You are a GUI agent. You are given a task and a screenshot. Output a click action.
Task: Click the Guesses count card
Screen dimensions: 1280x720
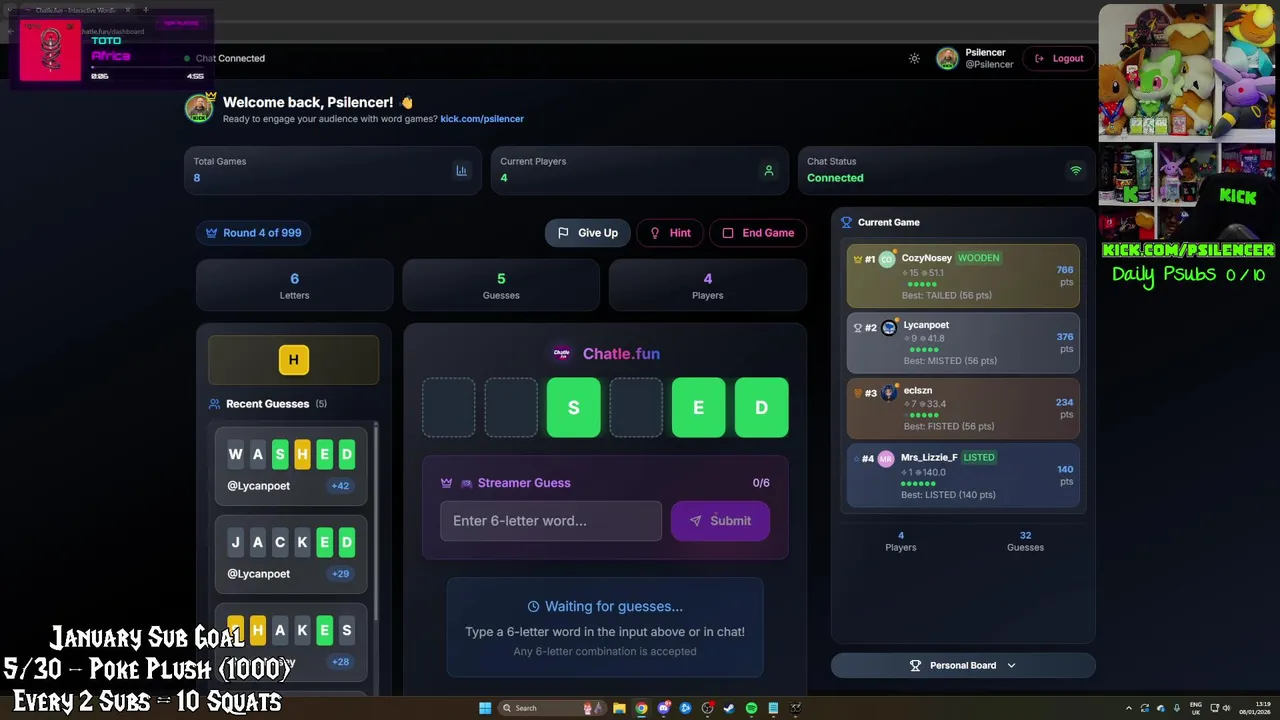[501, 285]
